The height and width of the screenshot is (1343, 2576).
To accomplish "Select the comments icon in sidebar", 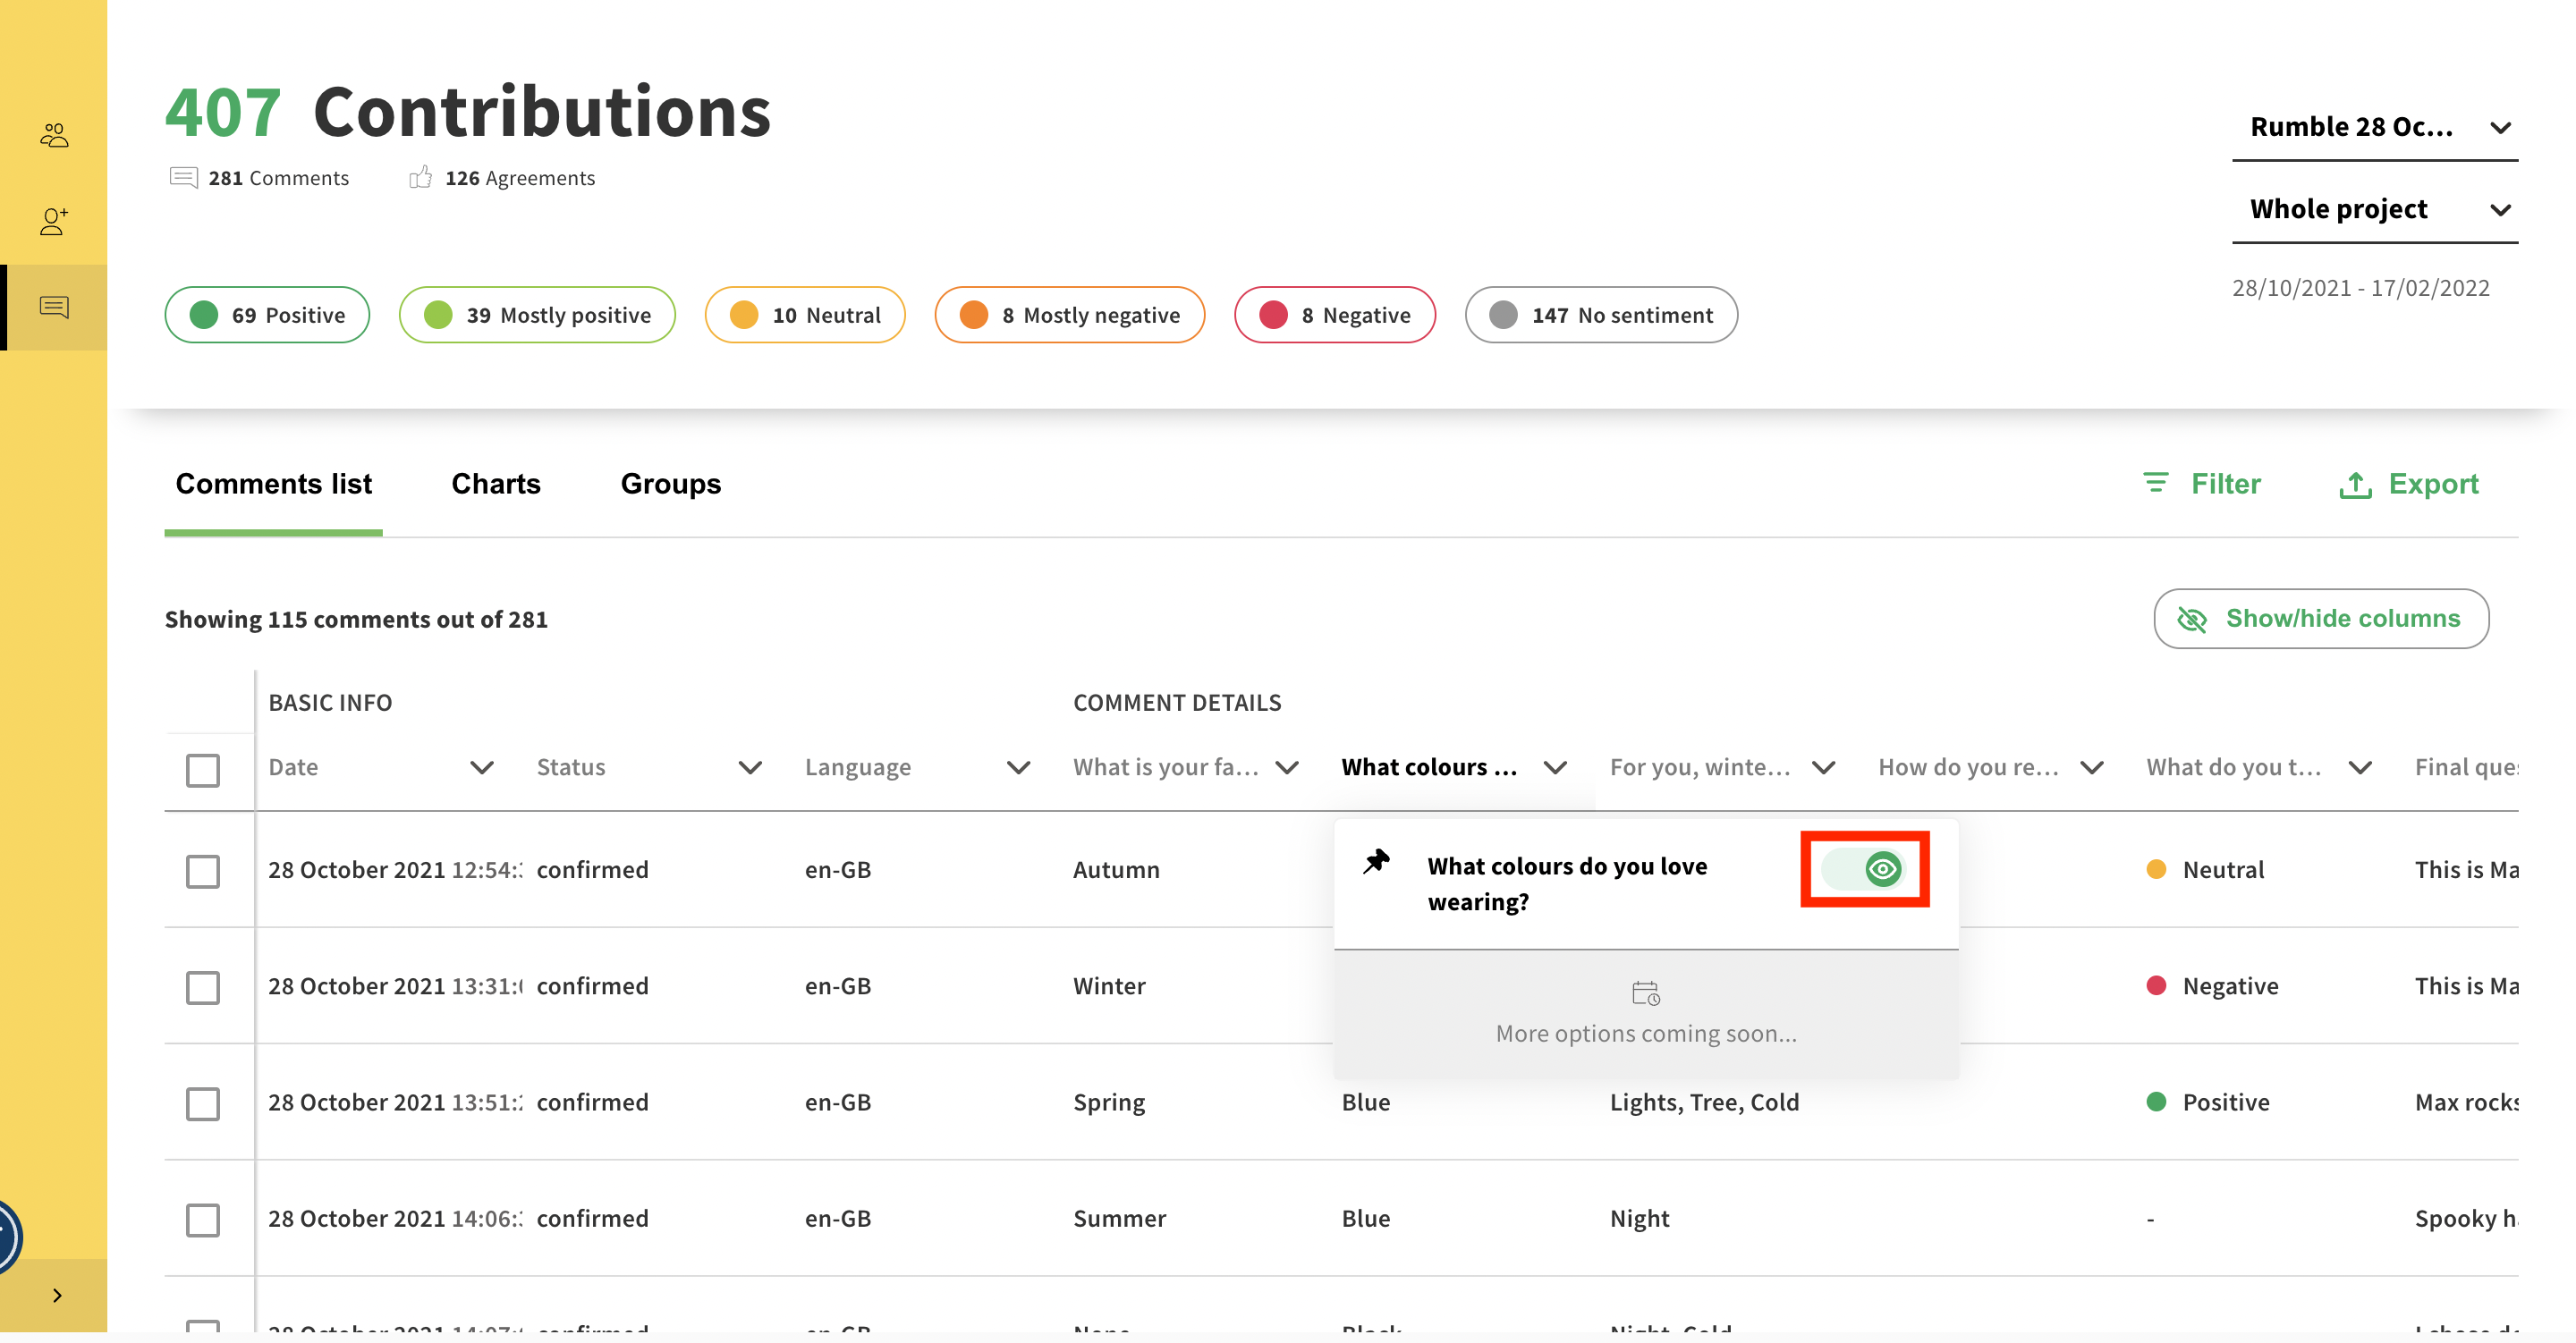I will point(54,307).
